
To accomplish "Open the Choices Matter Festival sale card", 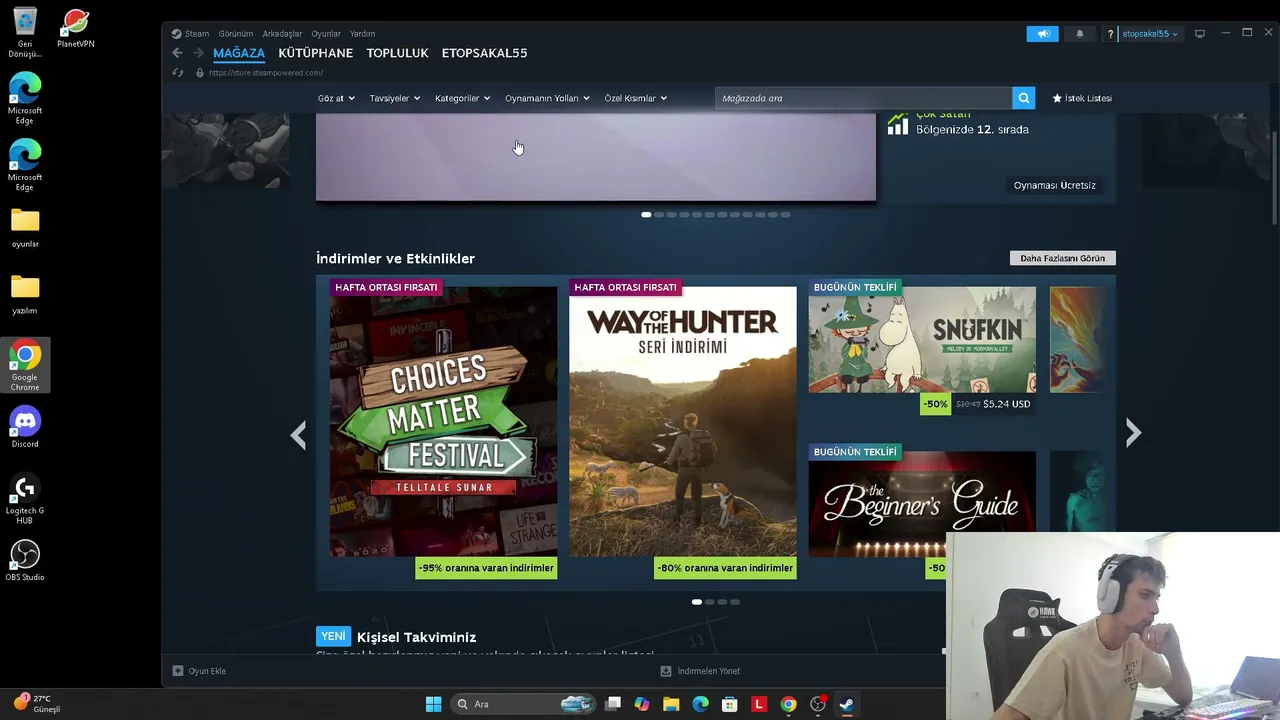I will point(443,421).
